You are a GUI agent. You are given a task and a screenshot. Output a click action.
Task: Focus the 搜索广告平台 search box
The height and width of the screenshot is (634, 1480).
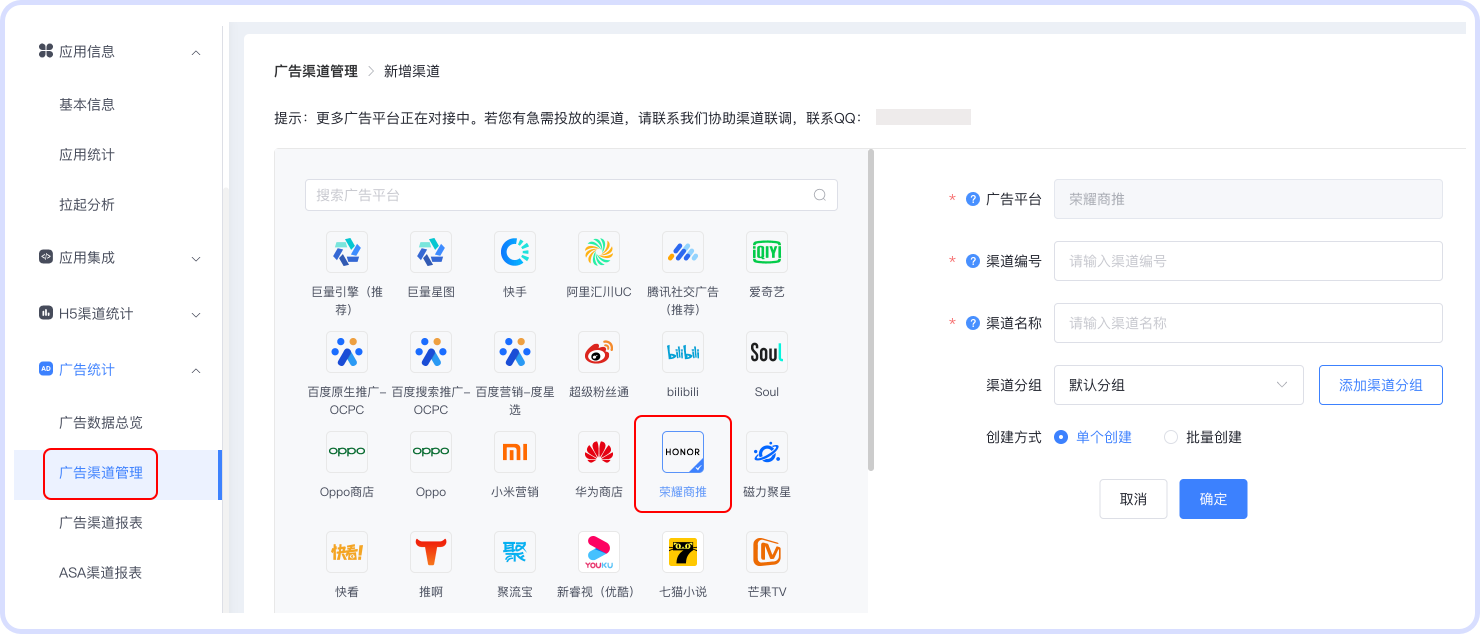click(571, 195)
